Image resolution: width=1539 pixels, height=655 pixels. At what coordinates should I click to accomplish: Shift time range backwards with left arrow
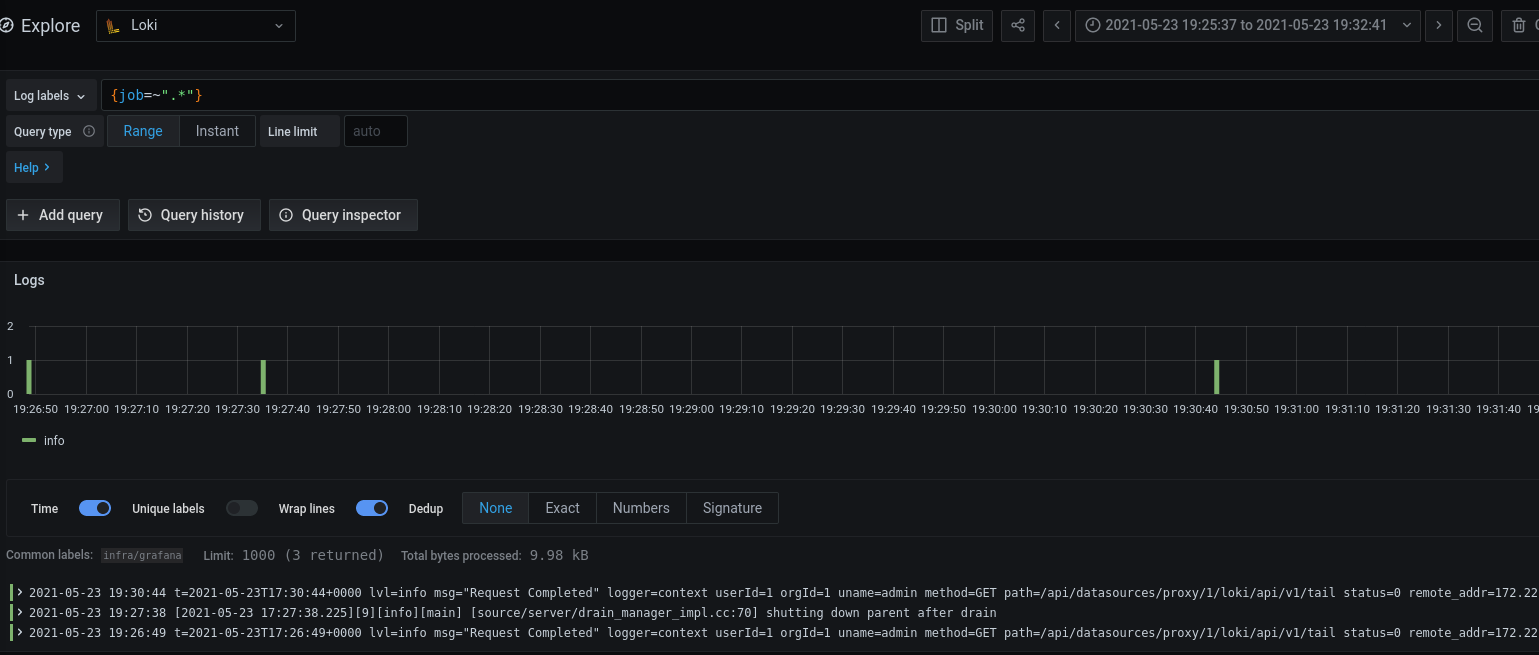[1057, 25]
